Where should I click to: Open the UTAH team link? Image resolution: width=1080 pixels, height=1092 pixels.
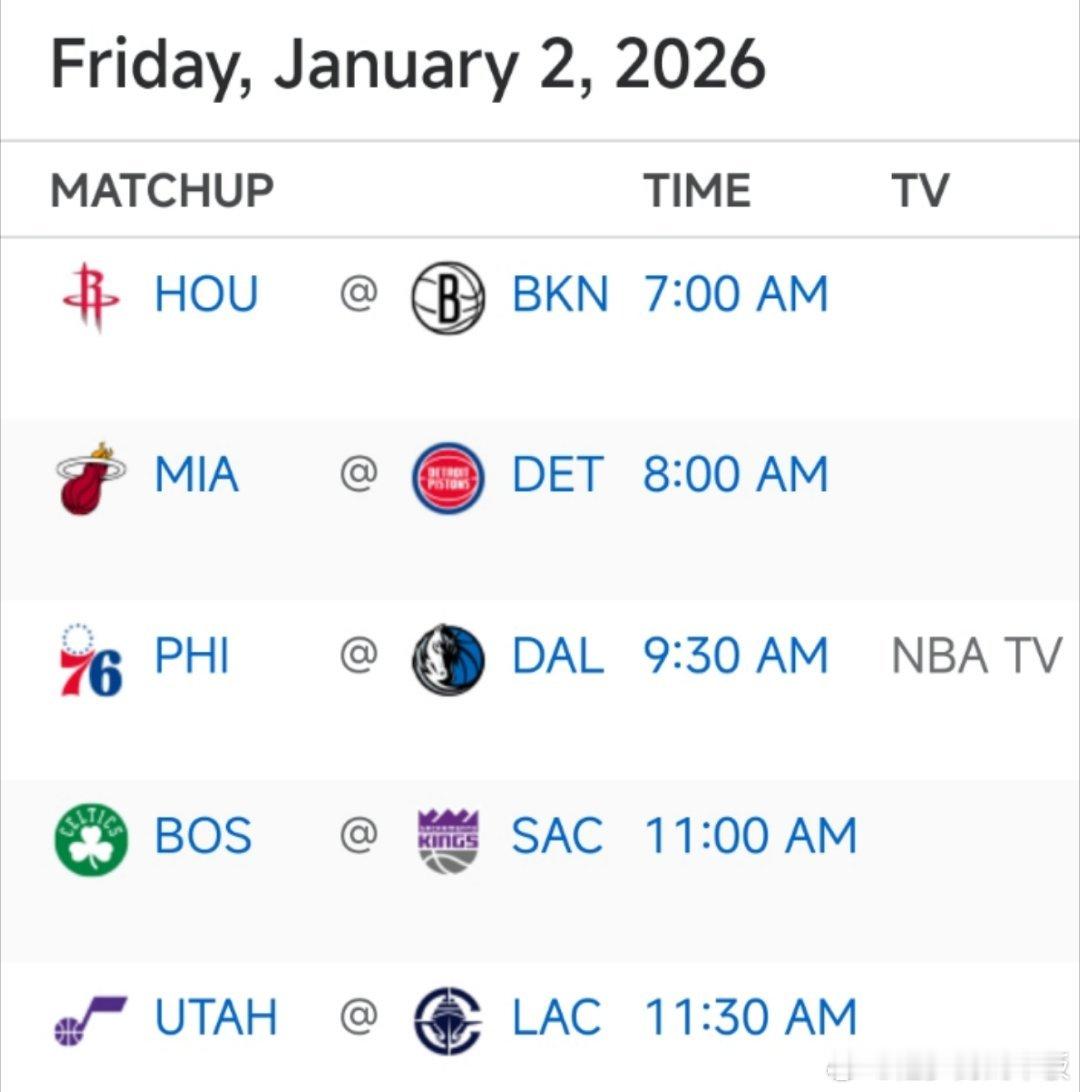216,1018
